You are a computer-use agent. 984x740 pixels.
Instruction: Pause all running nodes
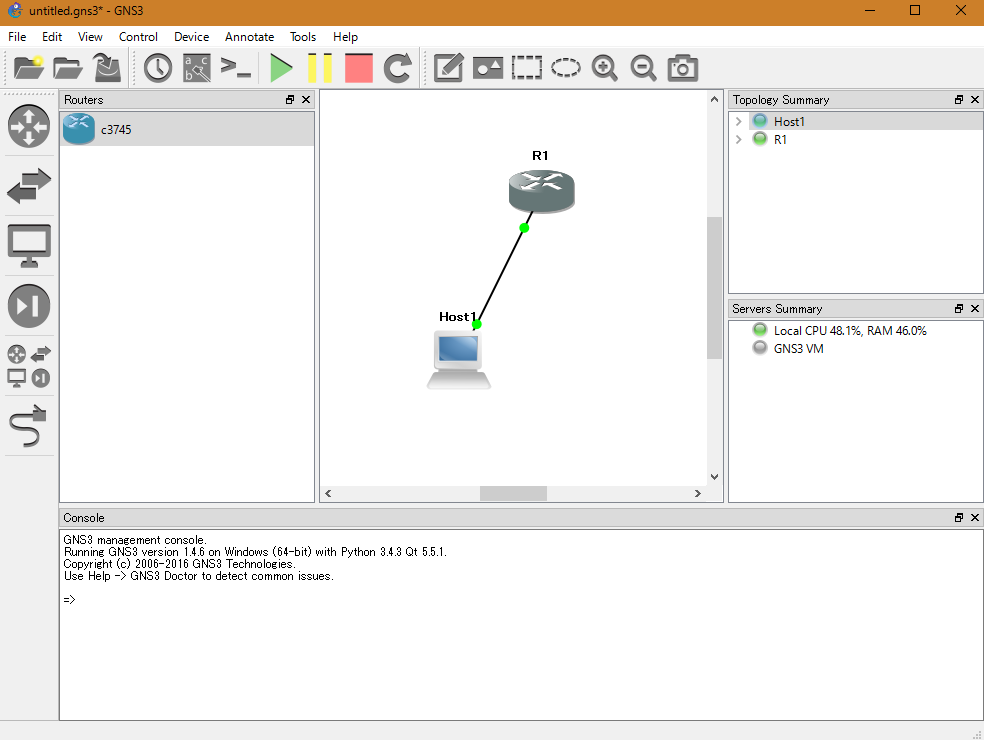point(320,68)
